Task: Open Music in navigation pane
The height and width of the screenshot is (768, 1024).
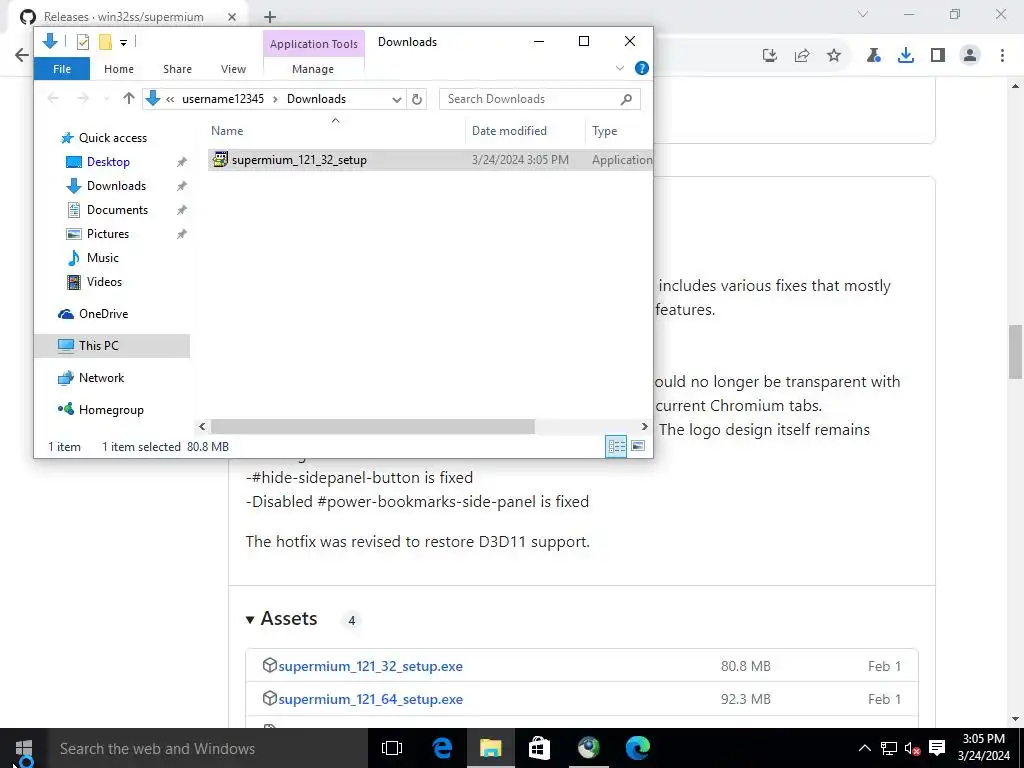Action: (103, 258)
